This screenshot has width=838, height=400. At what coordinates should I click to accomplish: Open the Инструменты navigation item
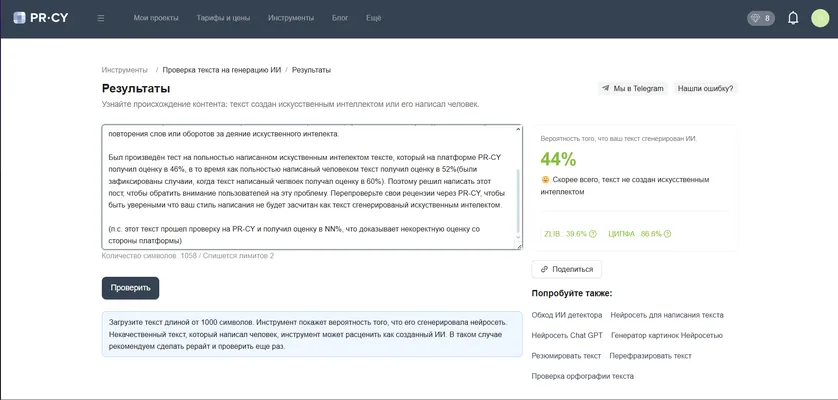(291, 18)
